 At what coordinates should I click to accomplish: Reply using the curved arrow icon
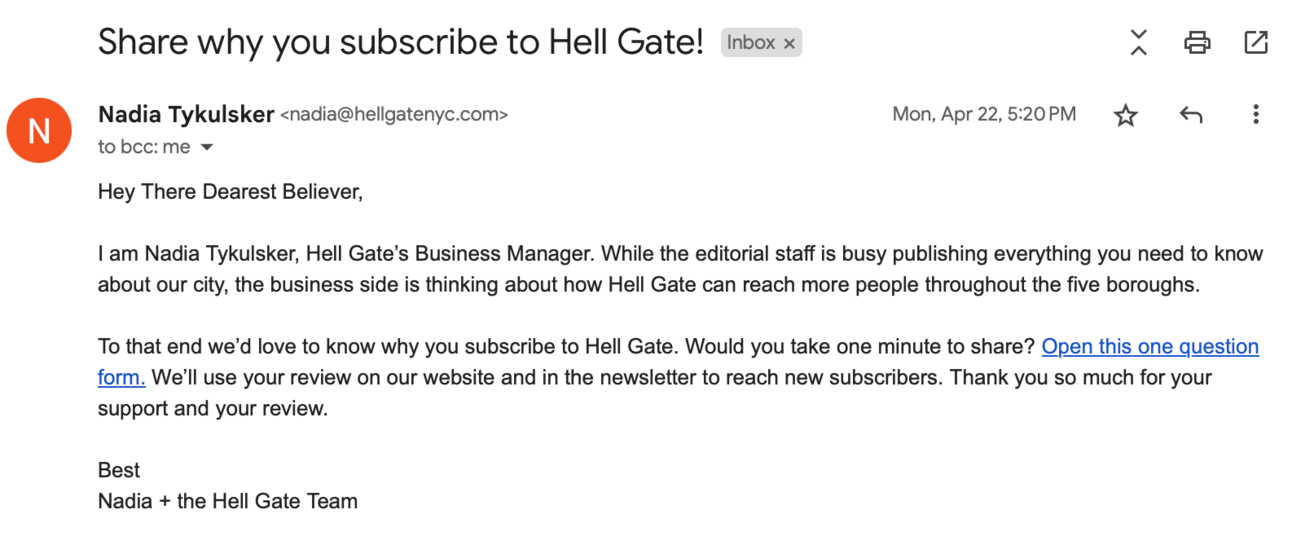coord(1190,115)
